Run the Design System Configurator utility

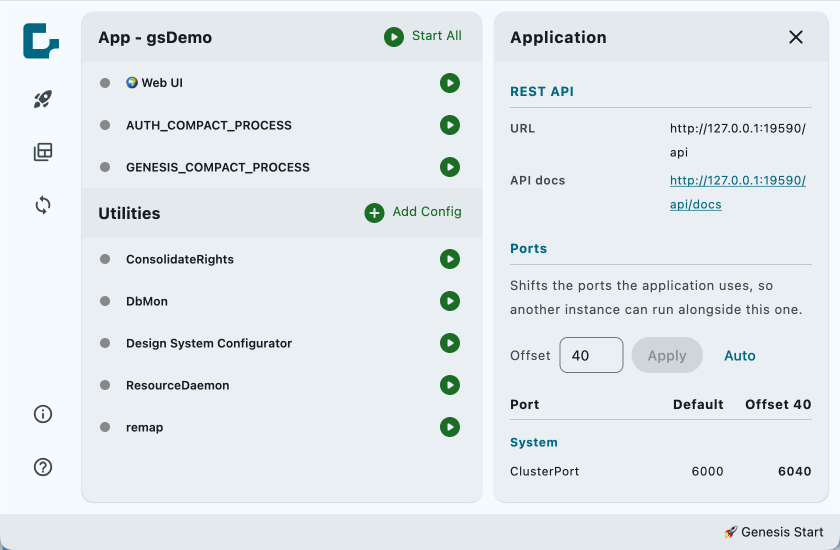[450, 343]
